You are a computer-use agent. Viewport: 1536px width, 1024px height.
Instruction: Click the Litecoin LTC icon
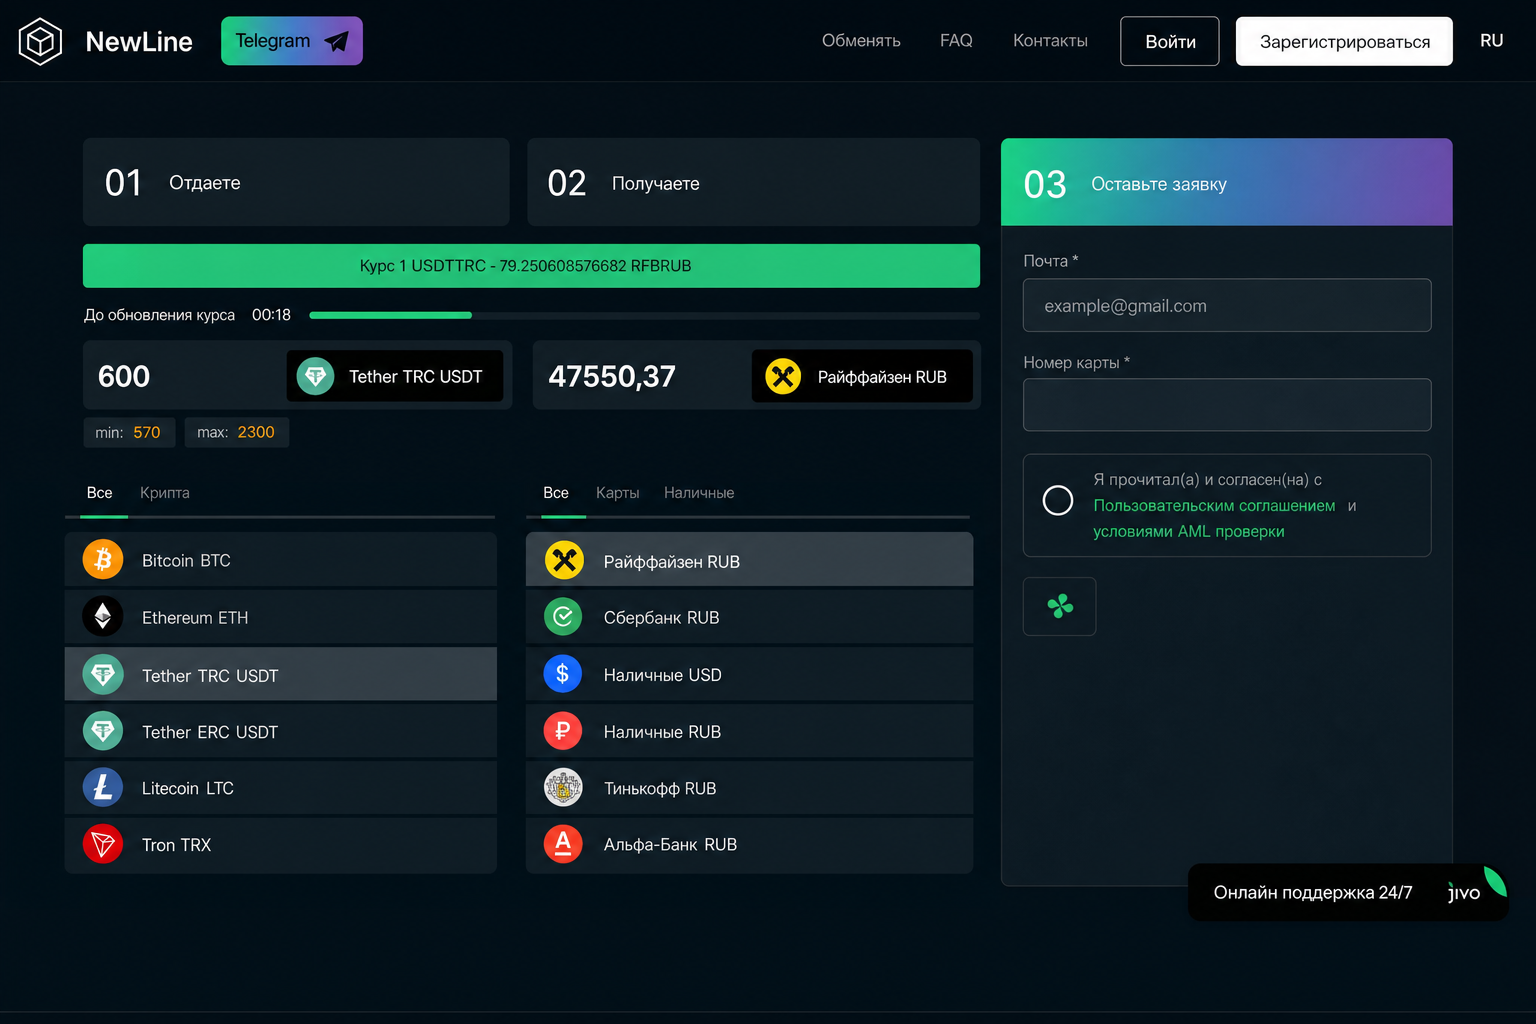103,788
